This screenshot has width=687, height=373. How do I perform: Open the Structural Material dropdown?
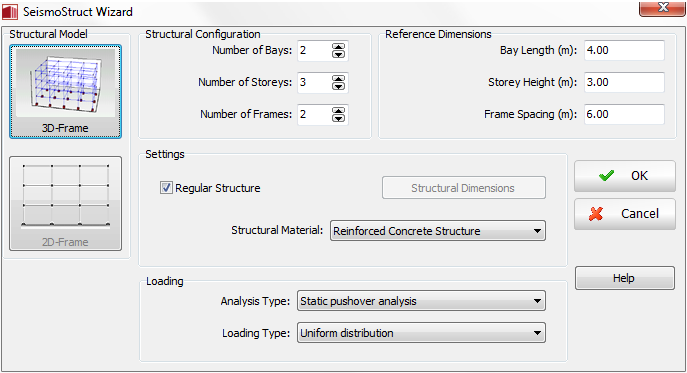click(x=438, y=231)
